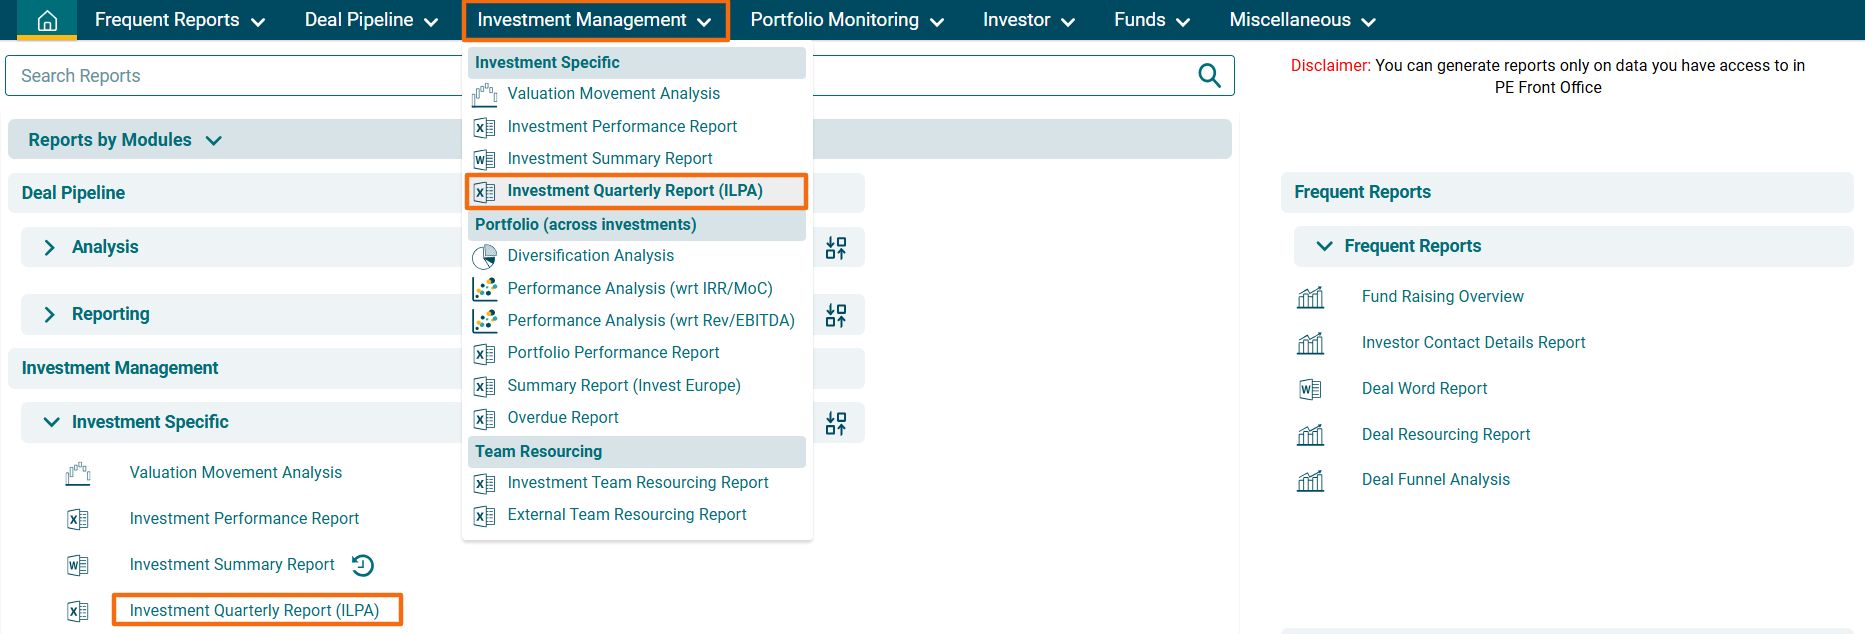The image size is (1865, 634).
Task: Choose Overdue Report from dropdown menu
Action: coord(562,418)
